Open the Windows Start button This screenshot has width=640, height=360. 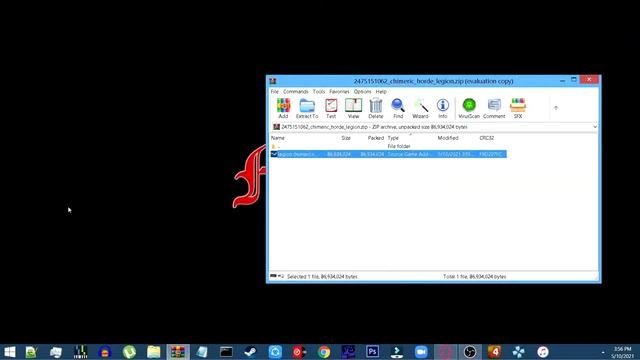10,352
